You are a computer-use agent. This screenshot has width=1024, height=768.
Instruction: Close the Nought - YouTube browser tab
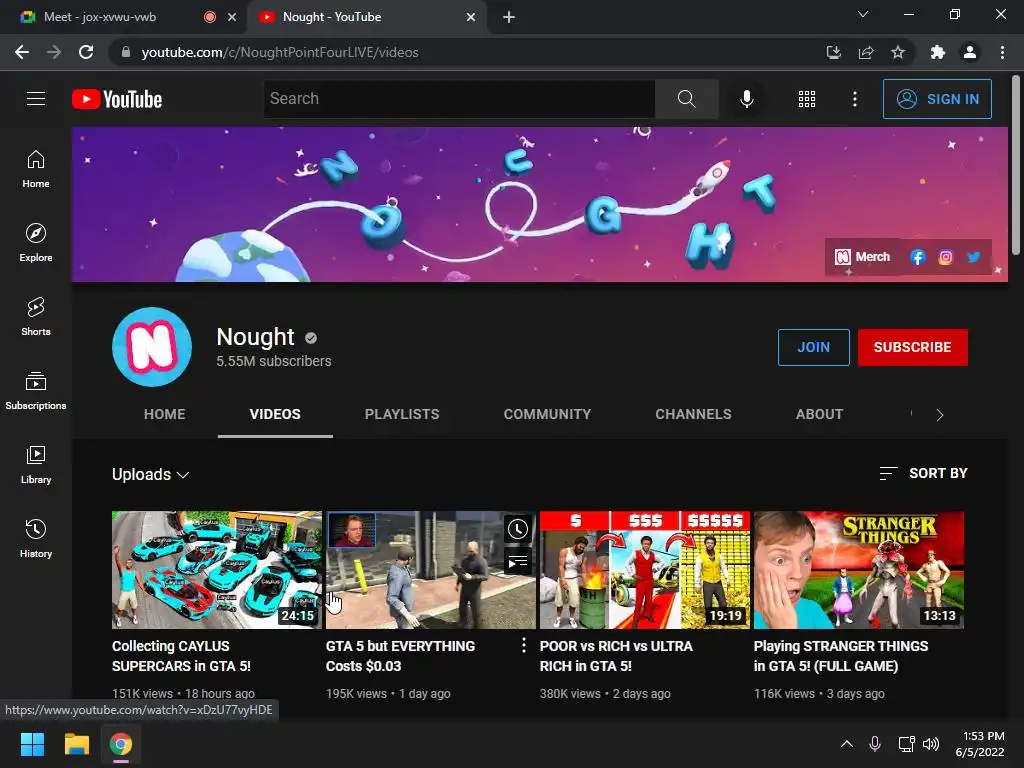[471, 17]
